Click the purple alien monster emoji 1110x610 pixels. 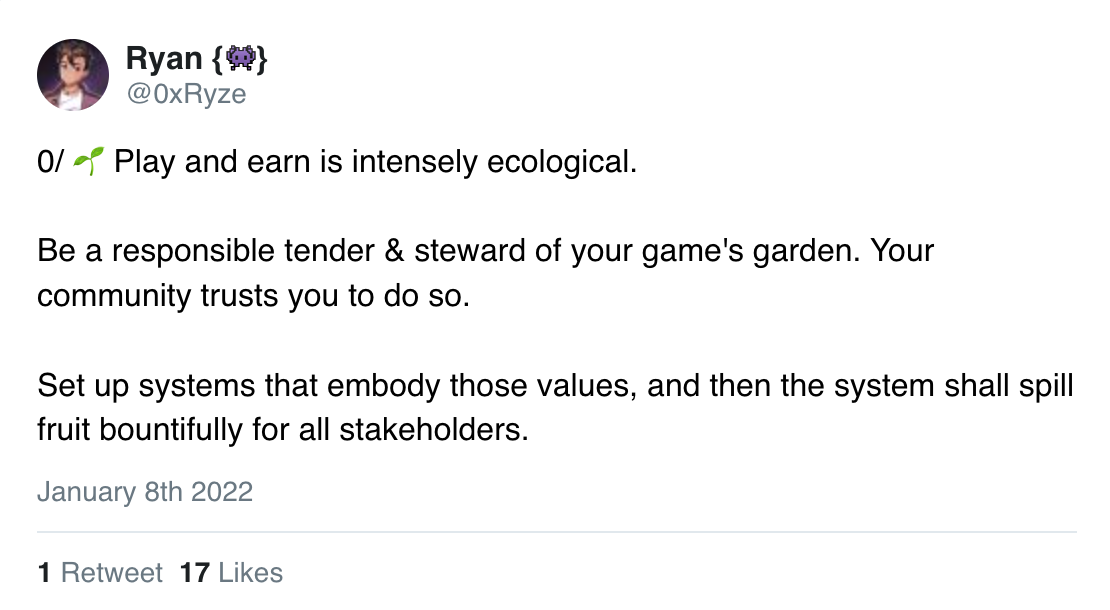pyautogui.click(x=240, y=58)
